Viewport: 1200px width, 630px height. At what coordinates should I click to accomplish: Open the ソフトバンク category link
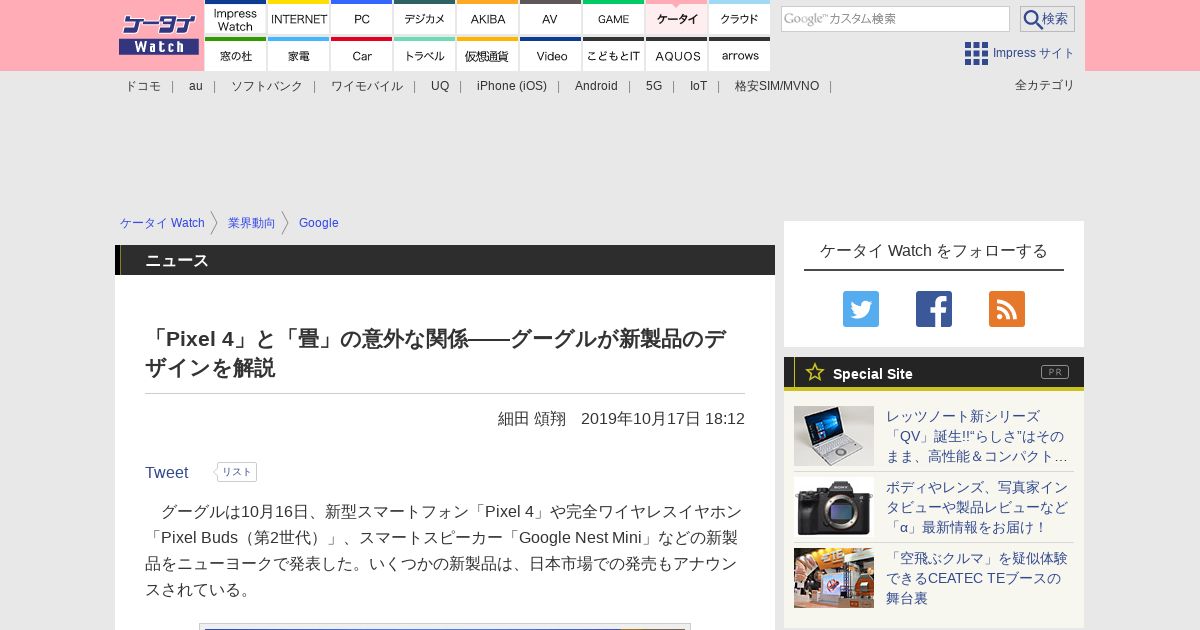point(267,86)
